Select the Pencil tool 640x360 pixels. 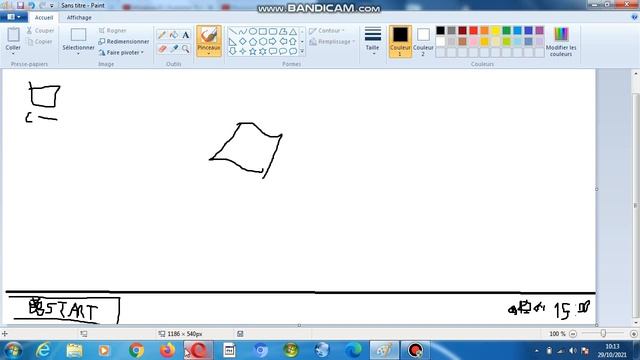[162, 35]
